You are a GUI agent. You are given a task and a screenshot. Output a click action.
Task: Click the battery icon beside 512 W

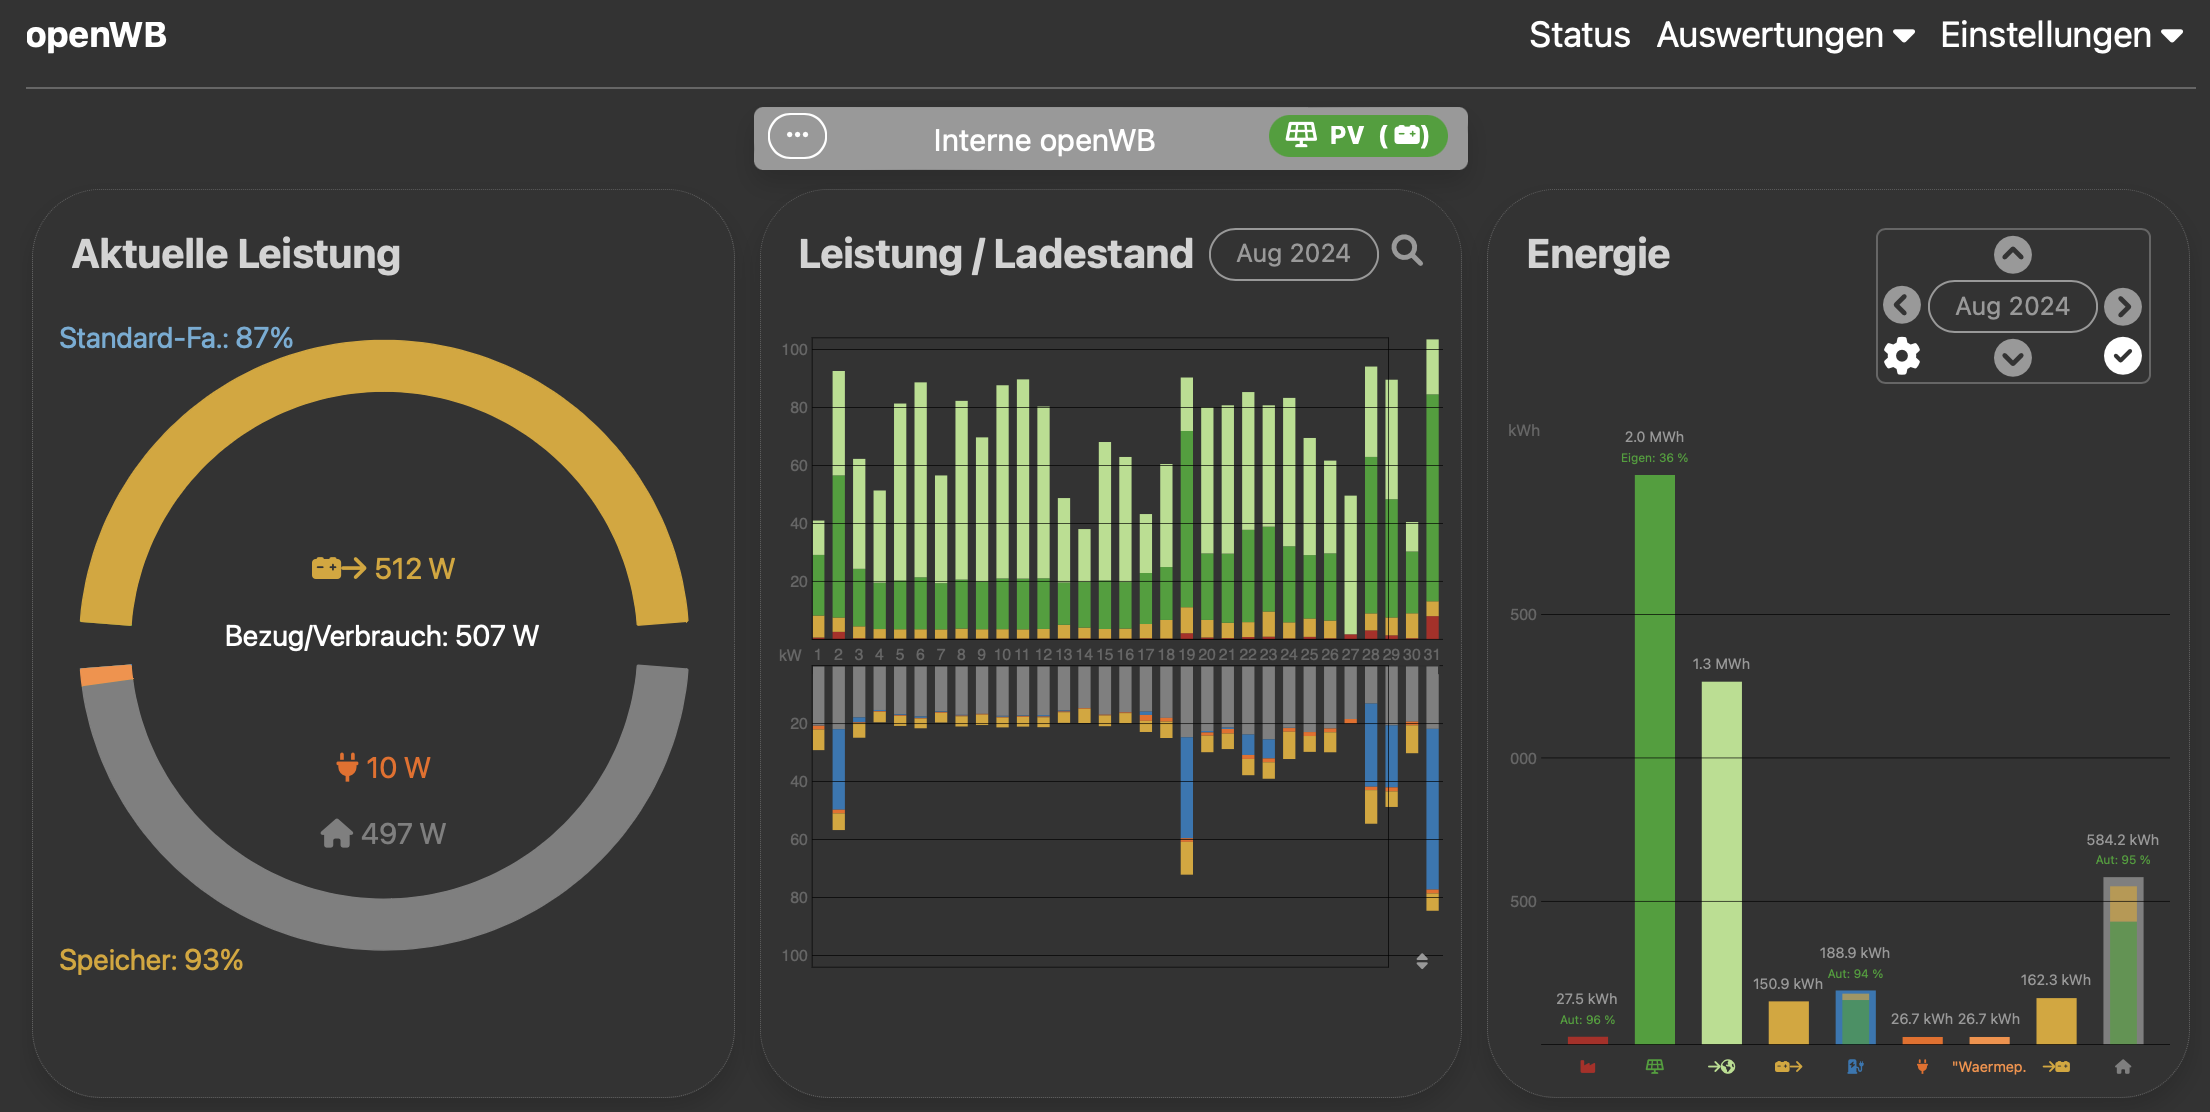point(339,568)
